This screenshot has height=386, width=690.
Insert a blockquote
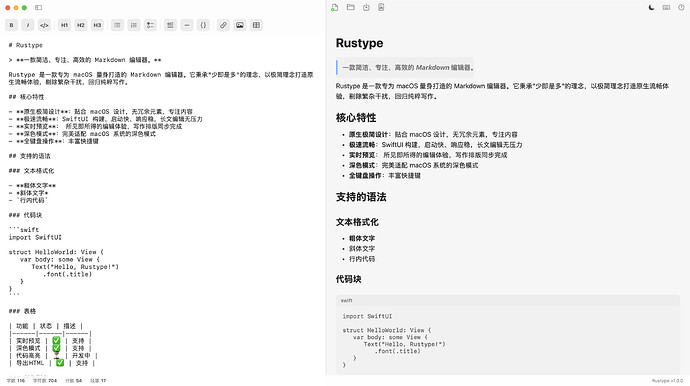coord(170,25)
